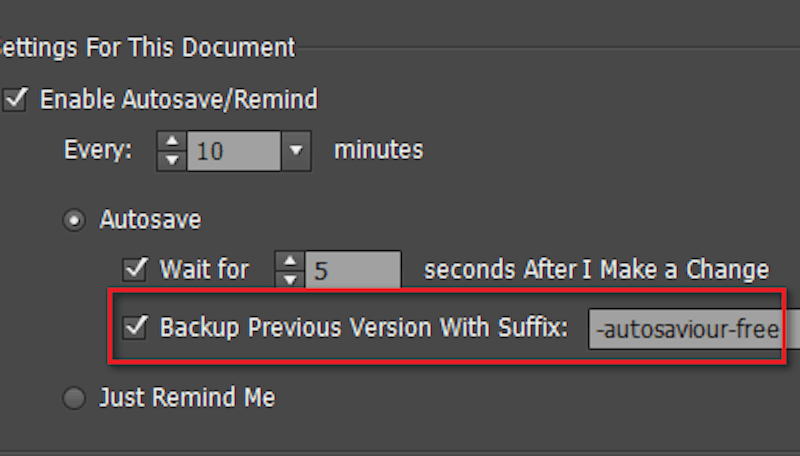The height and width of the screenshot is (456, 800).
Task: Open the minutes interval dropdown arrow
Action: (295, 151)
